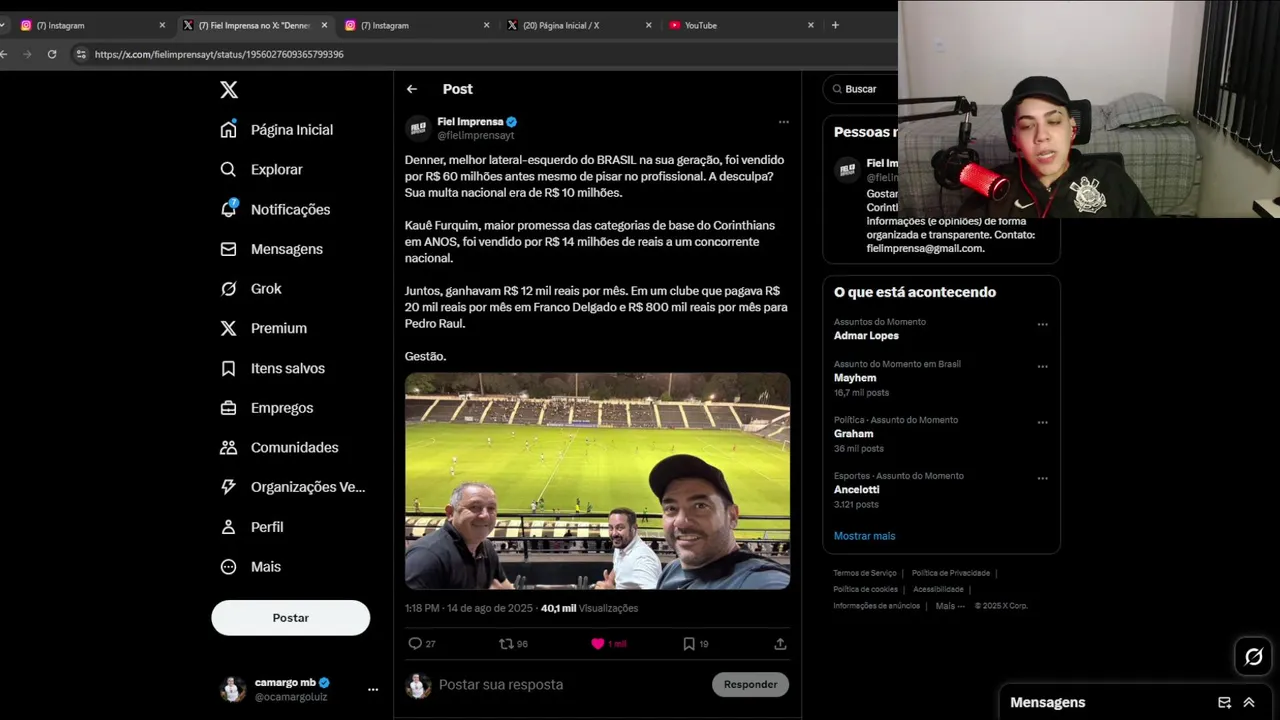Open Explorar search icon

tap(229, 170)
